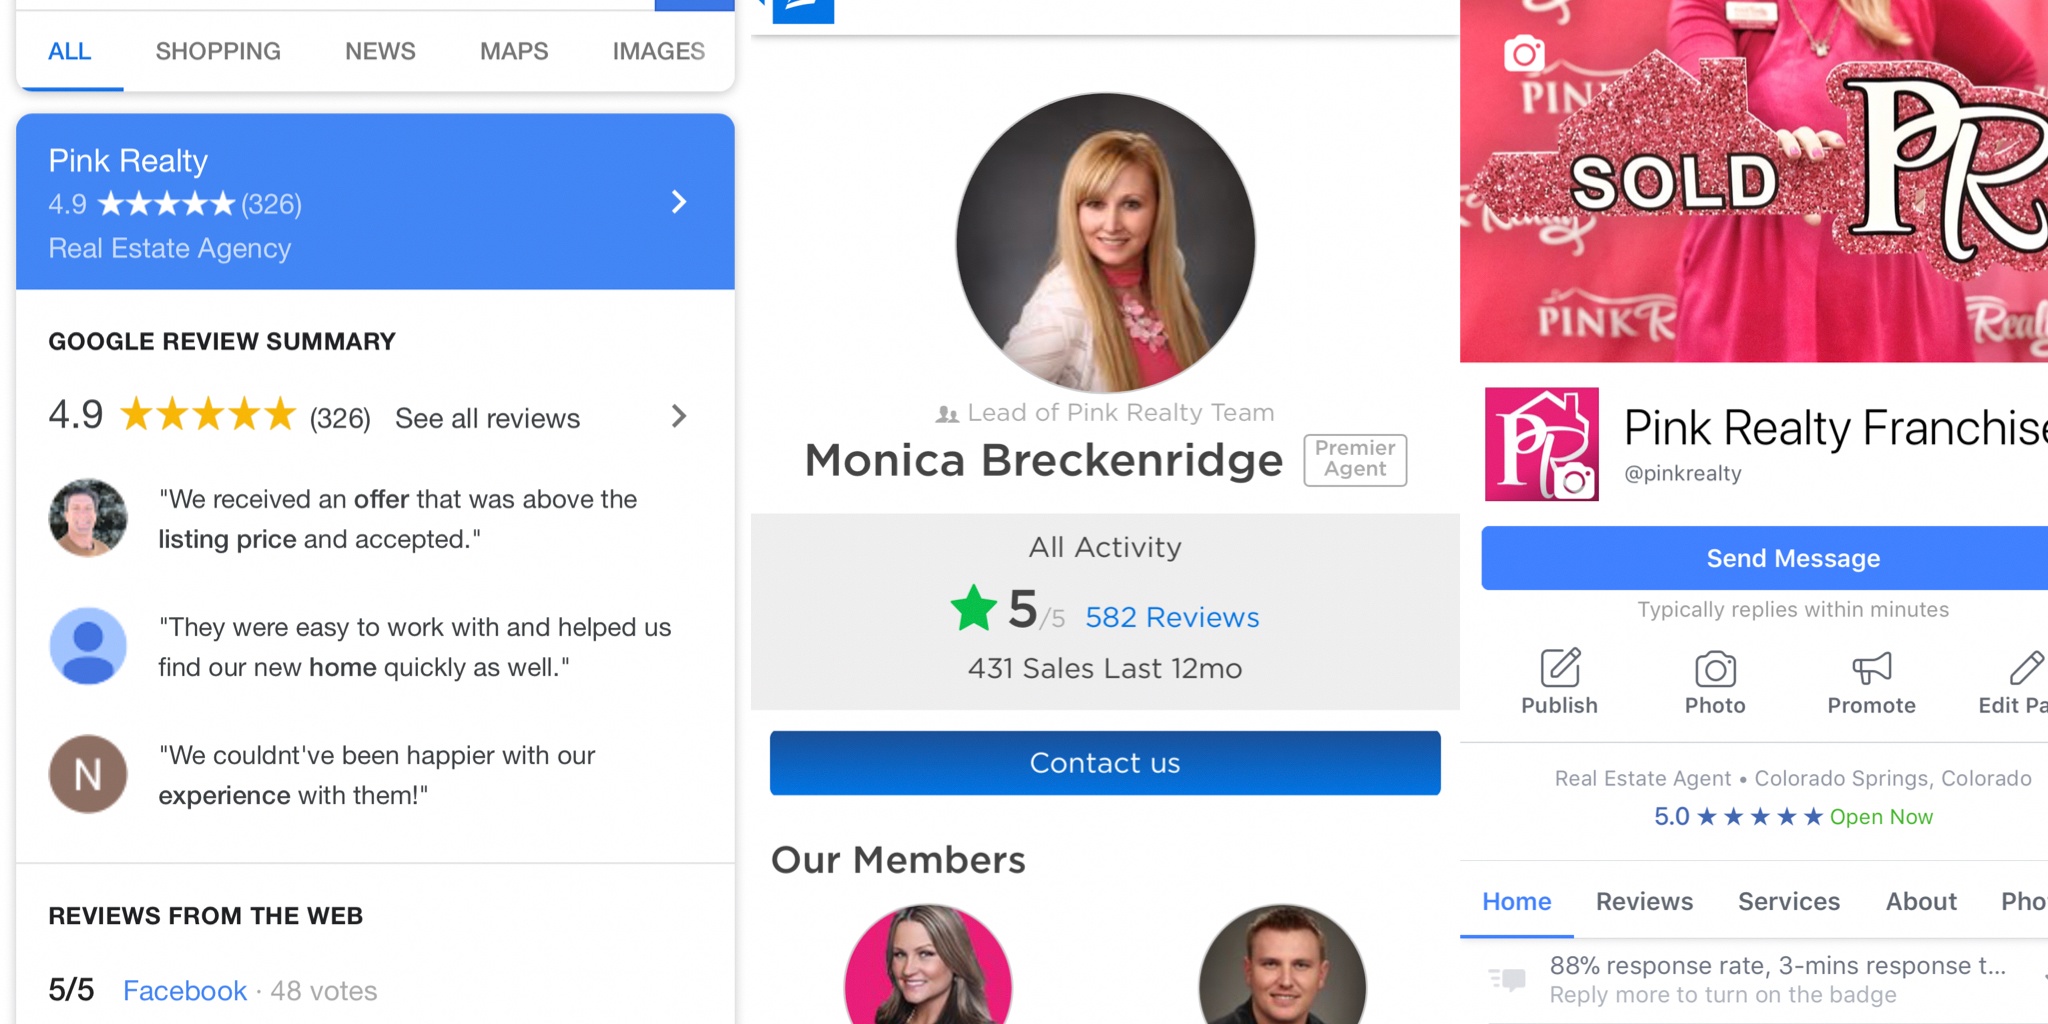The height and width of the screenshot is (1024, 2048).
Task: Tap the cover photo camera icon
Action: pyautogui.click(x=1524, y=54)
